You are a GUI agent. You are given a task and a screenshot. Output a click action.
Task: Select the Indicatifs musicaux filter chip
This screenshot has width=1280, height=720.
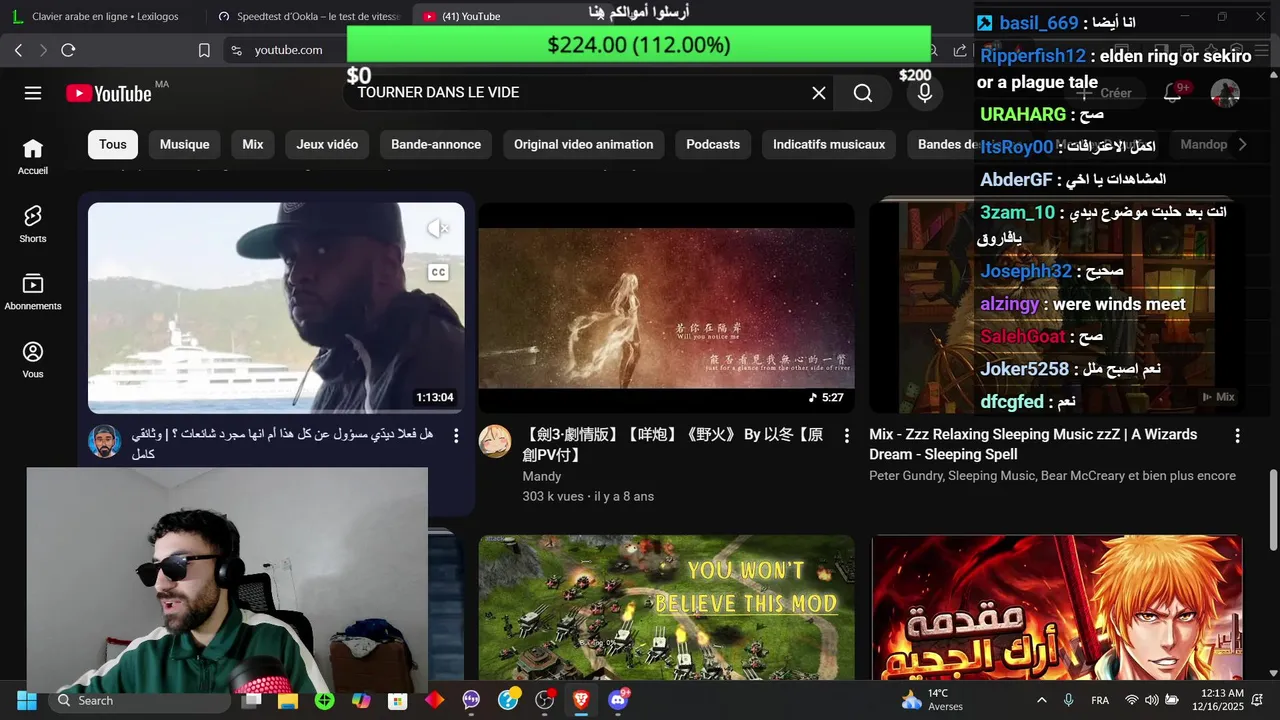pos(829,144)
